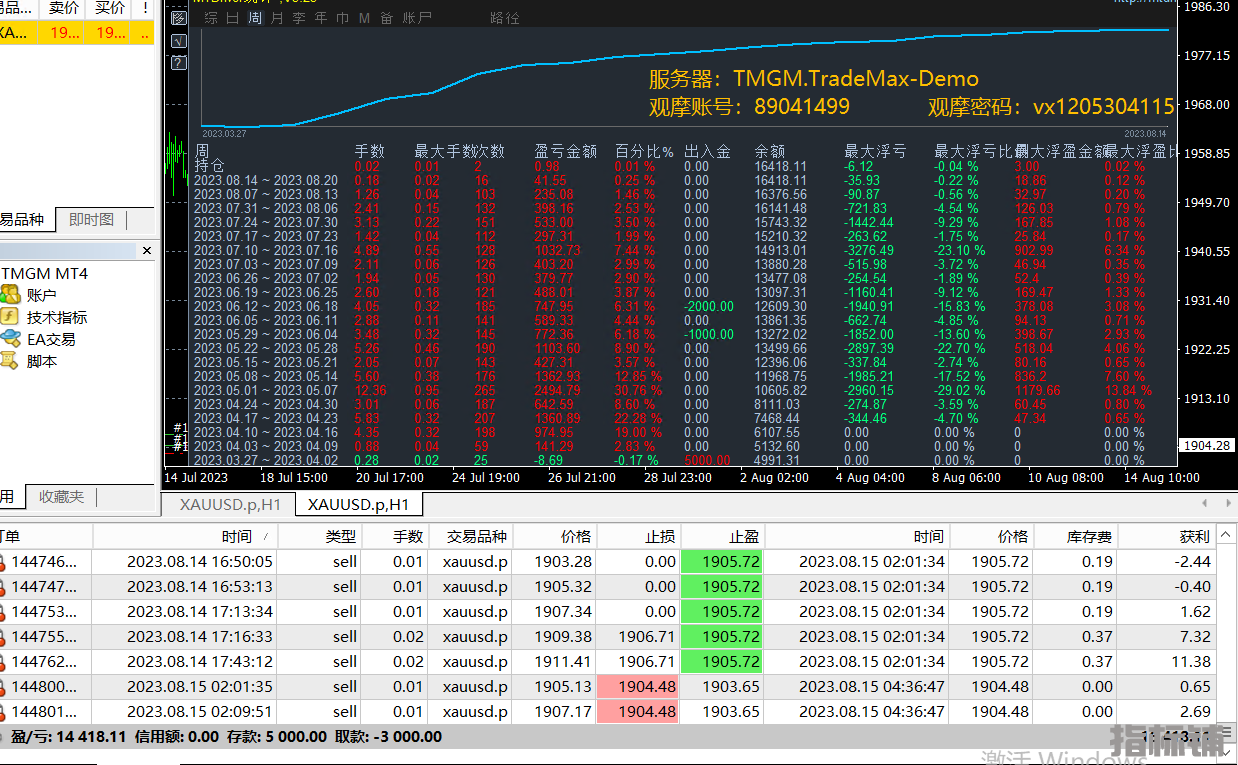Click the weekly row 2023.05.01 ~ 2023.05.07
Viewport: 1238px width, 765px height.
coord(266,391)
